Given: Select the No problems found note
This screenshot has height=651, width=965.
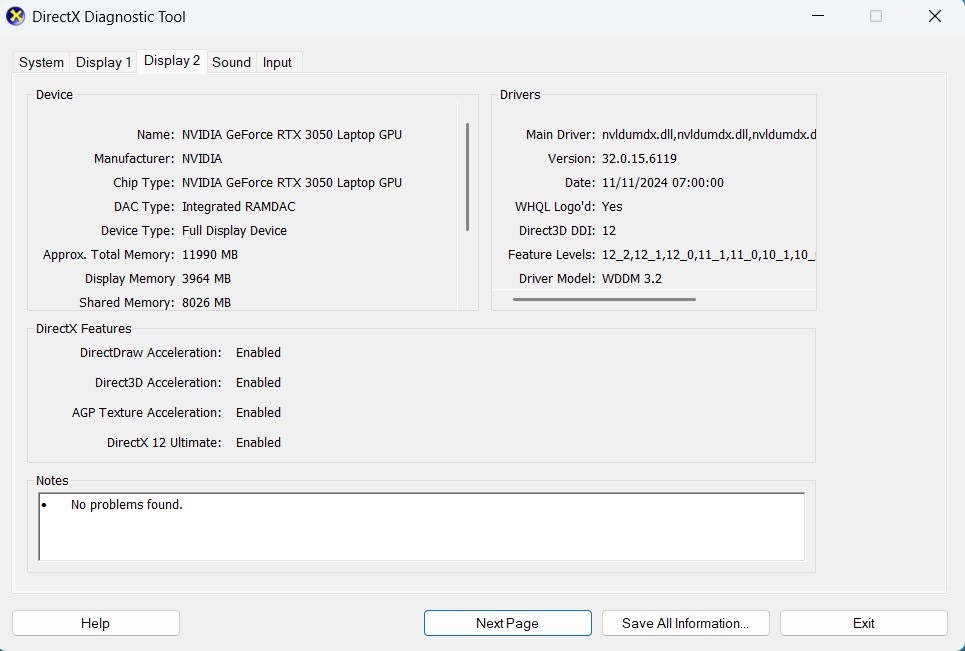Looking at the screenshot, I should [x=126, y=504].
